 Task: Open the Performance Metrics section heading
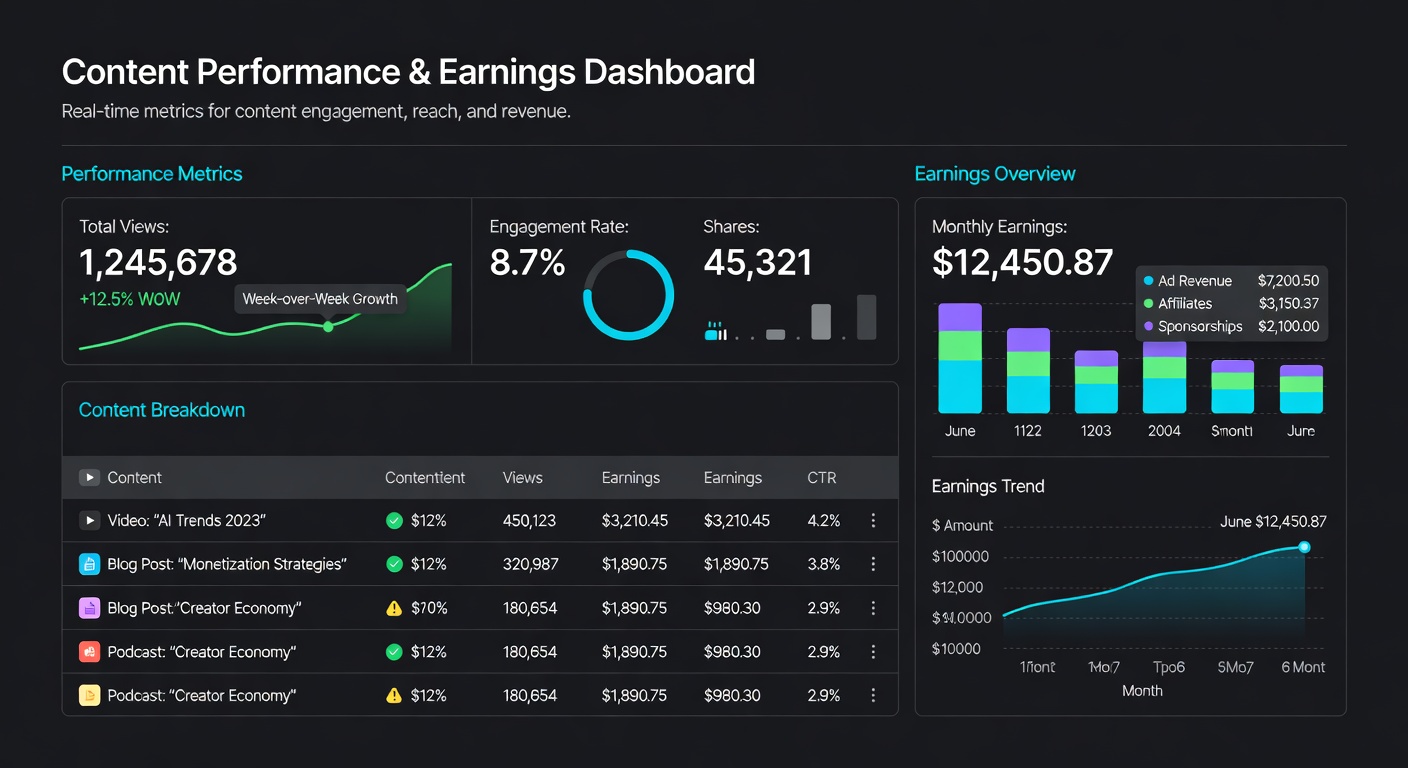pyautogui.click(x=152, y=174)
